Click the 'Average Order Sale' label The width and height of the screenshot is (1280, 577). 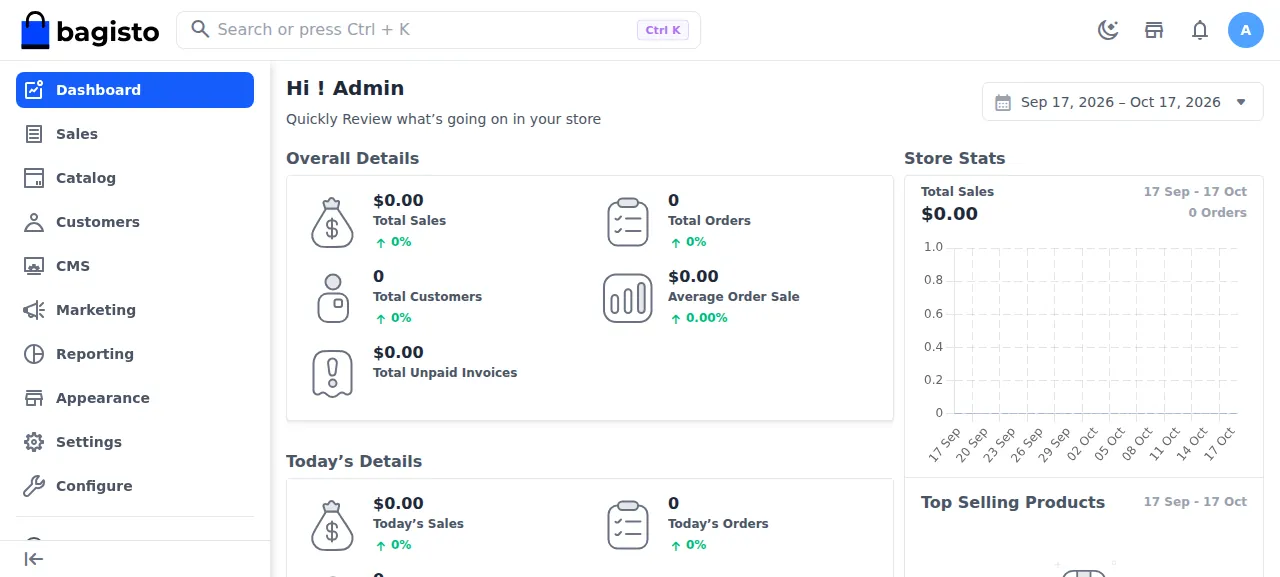click(734, 297)
